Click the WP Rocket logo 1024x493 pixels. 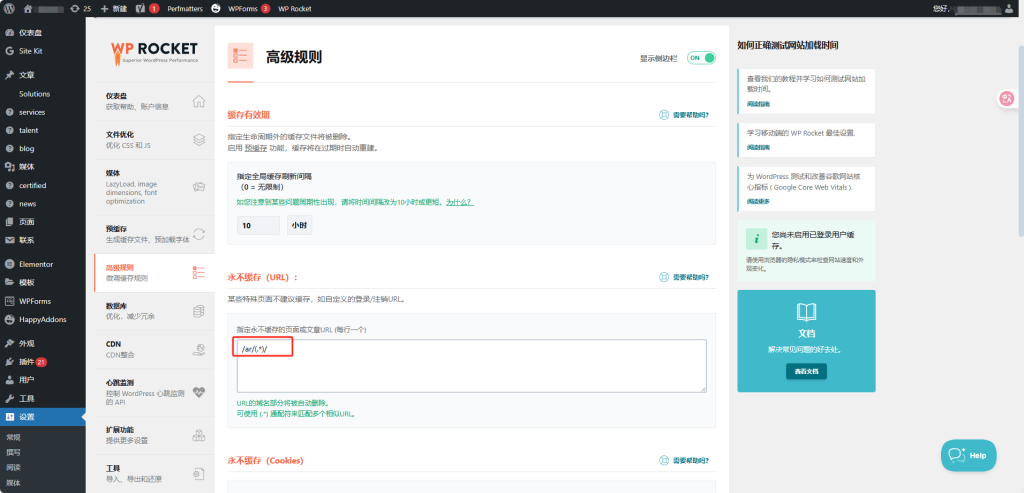(154, 52)
